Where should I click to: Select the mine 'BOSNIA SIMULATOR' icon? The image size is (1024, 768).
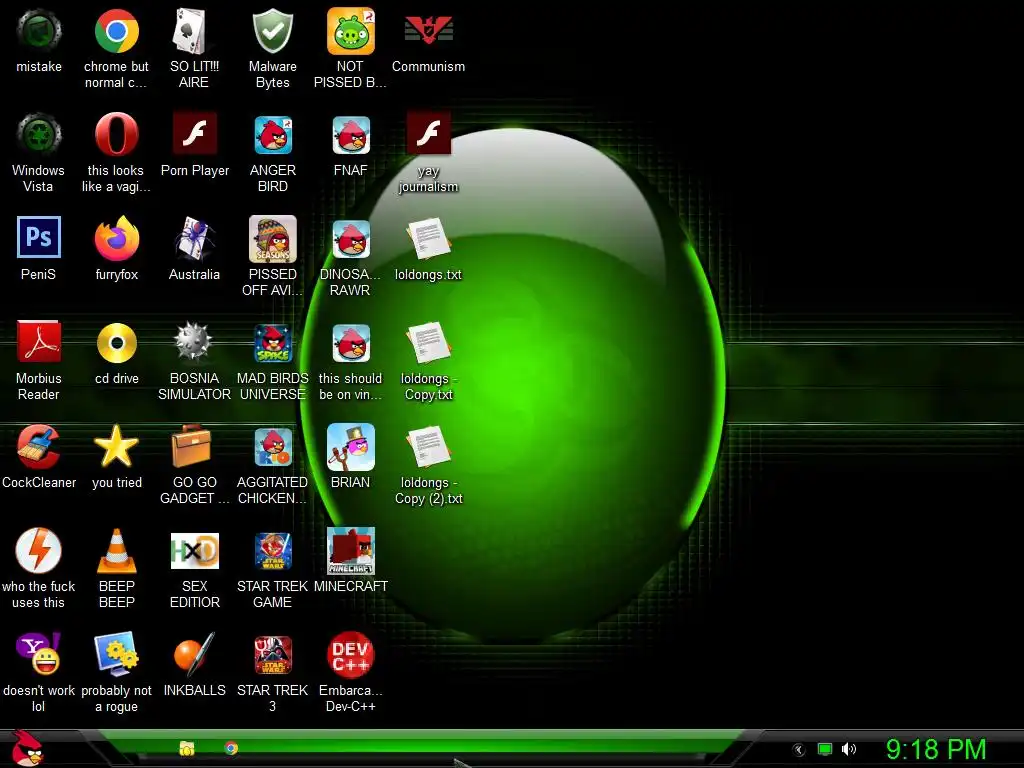tap(194, 342)
